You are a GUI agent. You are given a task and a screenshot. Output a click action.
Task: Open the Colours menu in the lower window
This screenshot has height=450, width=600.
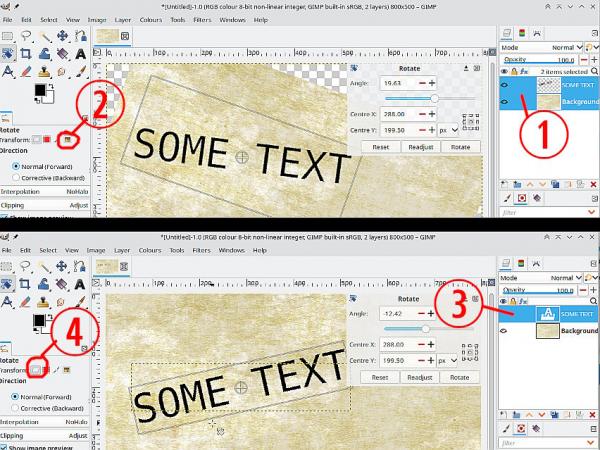(150, 250)
